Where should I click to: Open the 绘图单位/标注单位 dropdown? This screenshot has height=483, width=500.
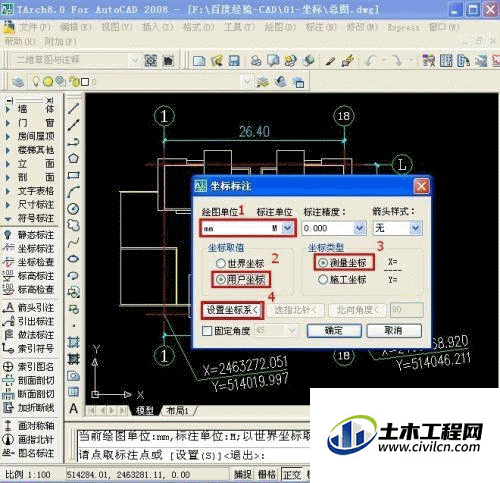coord(287,228)
